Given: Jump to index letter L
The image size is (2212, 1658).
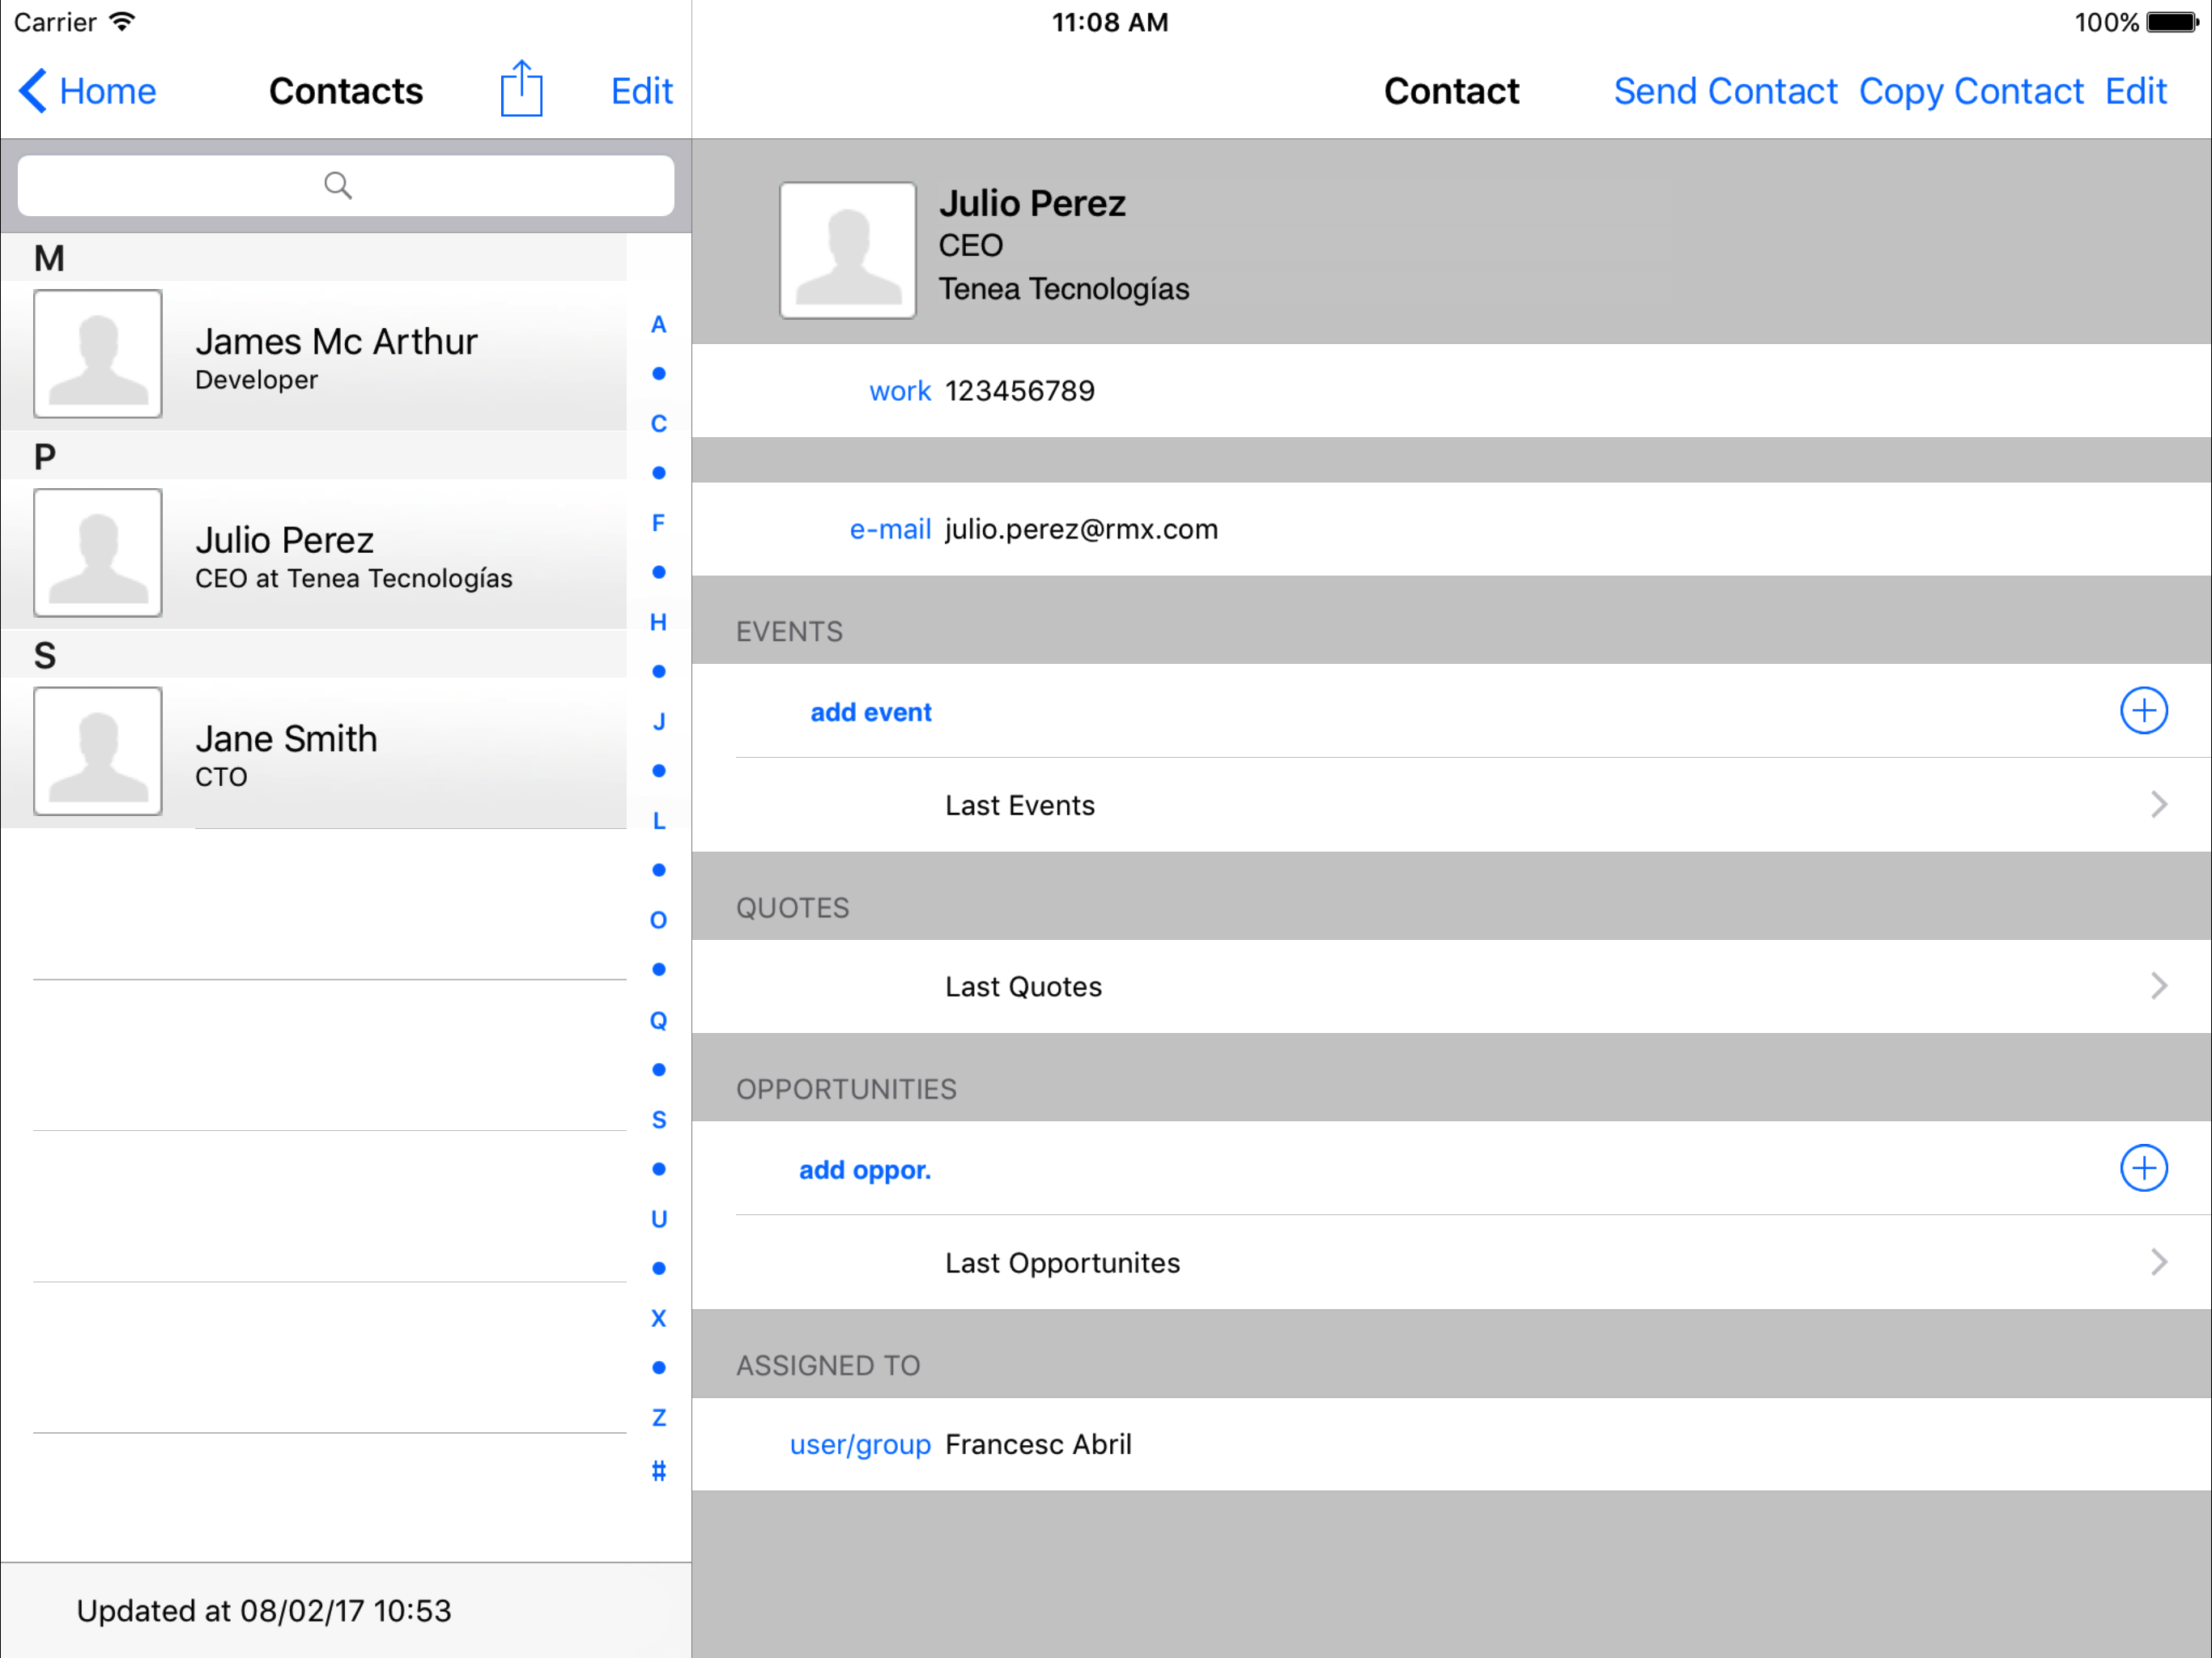Looking at the screenshot, I should pyautogui.click(x=659, y=821).
